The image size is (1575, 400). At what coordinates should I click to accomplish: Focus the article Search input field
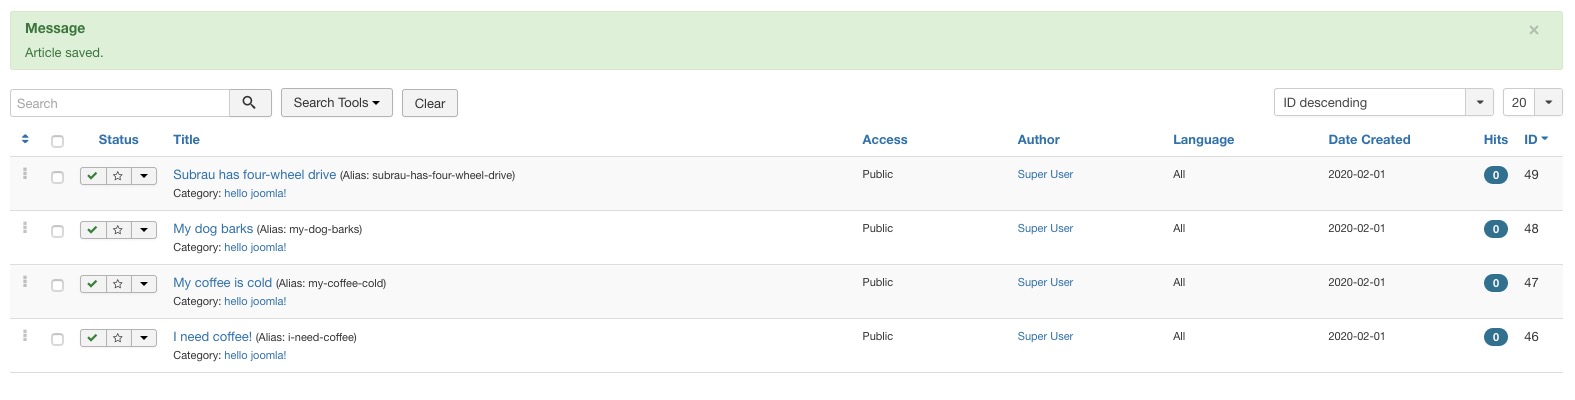click(x=120, y=103)
